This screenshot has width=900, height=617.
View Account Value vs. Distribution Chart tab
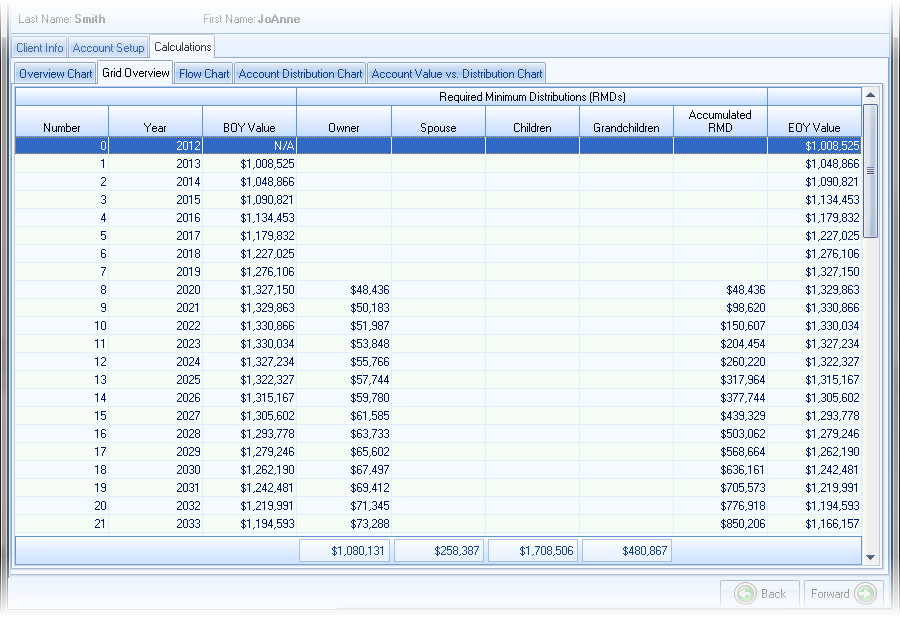[x=457, y=74]
